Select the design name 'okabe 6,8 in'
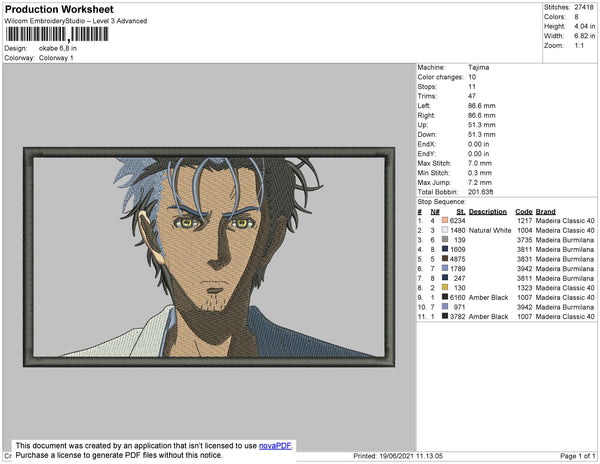The width and height of the screenshot is (600, 464). [x=58, y=48]
